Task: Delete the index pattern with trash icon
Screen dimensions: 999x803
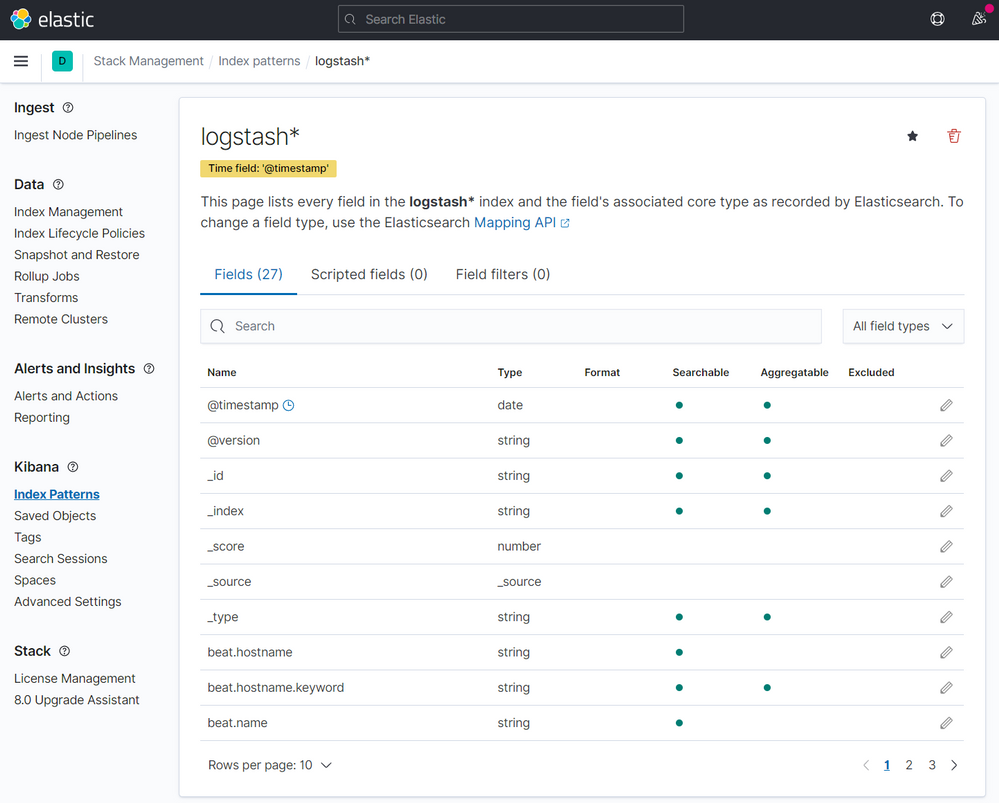Action: [954, 136]
